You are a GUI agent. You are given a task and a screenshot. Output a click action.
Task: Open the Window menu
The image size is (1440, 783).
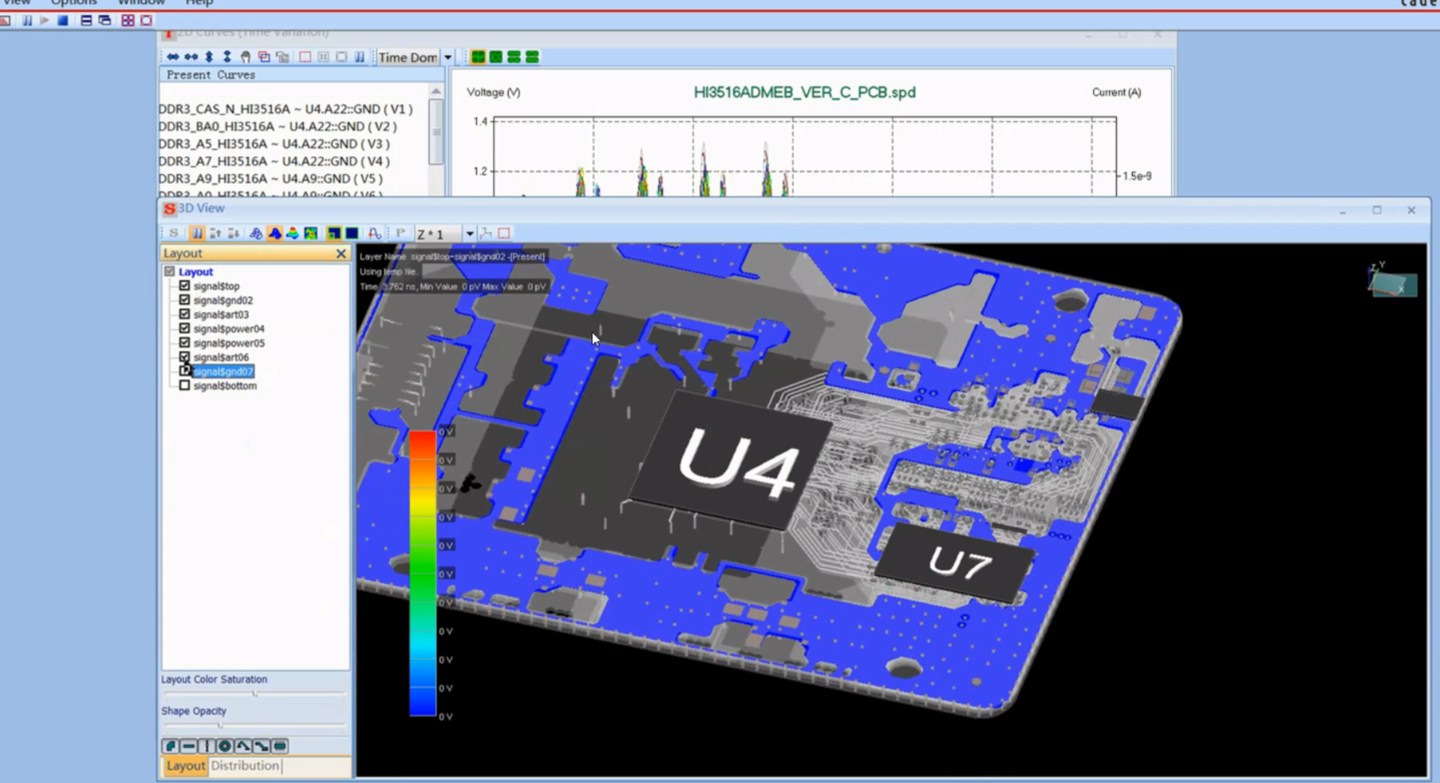(141, 3)
